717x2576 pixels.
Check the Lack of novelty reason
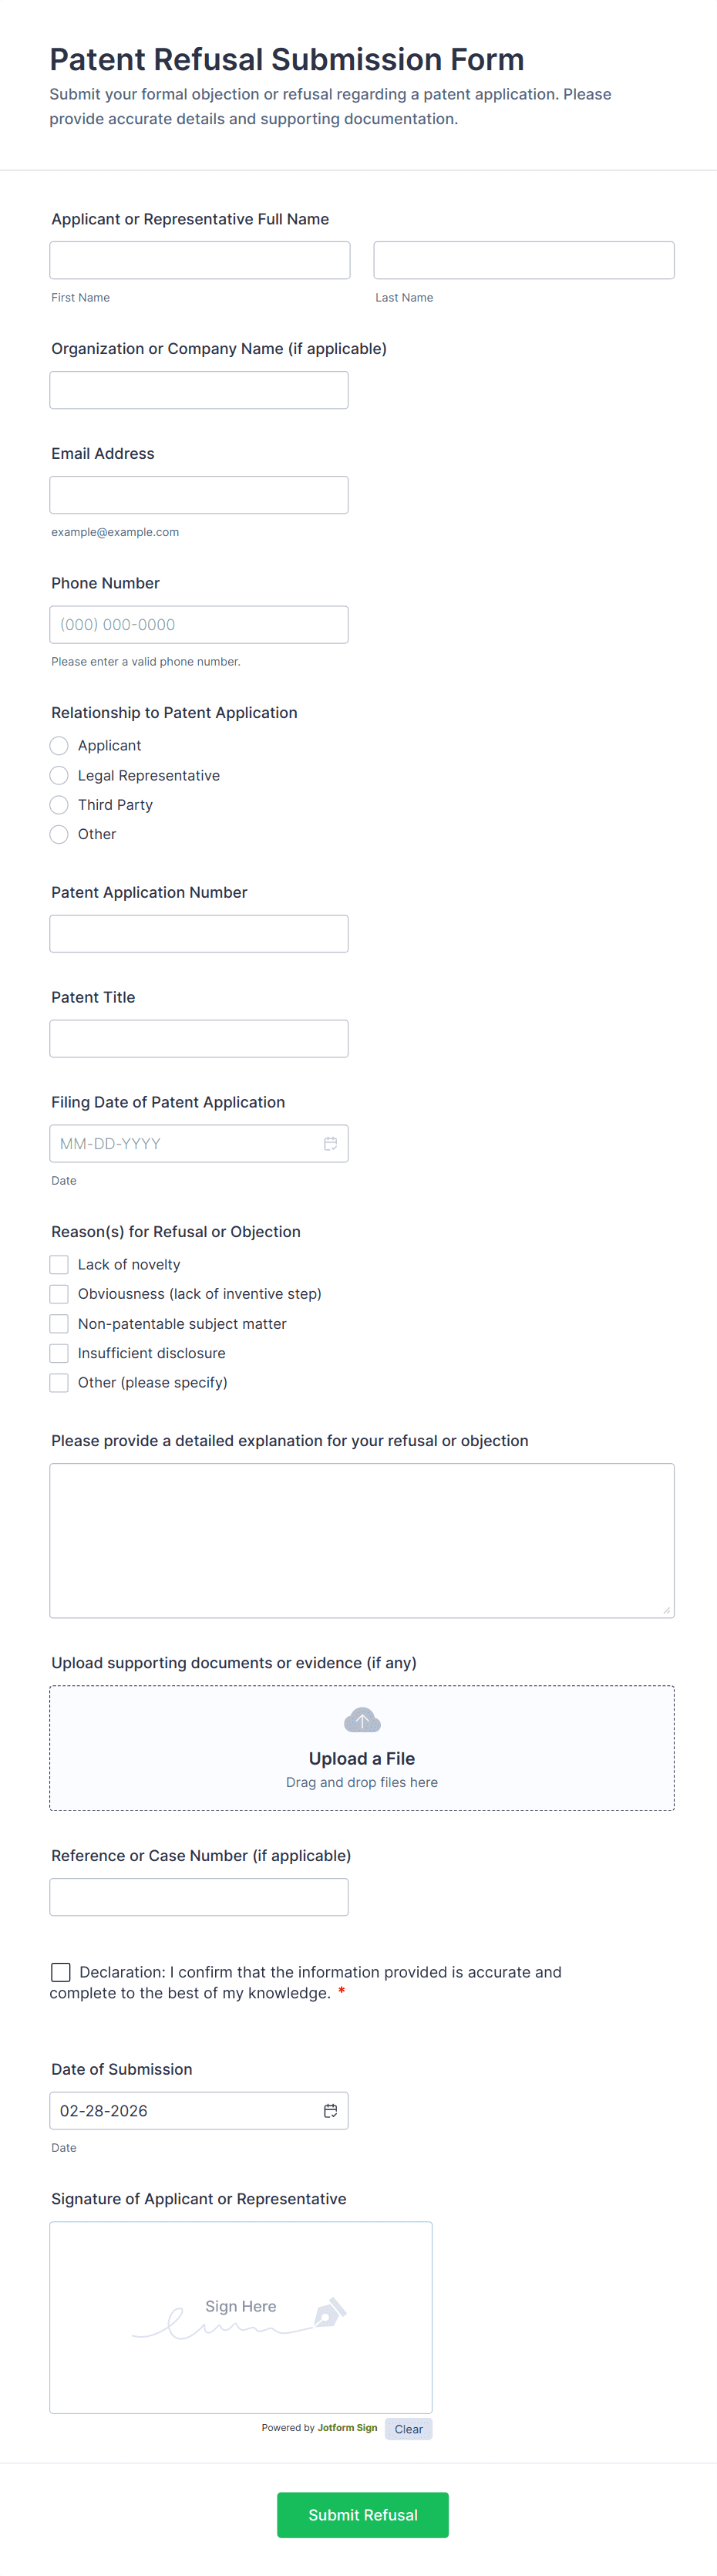click(x=59, y=1265)
